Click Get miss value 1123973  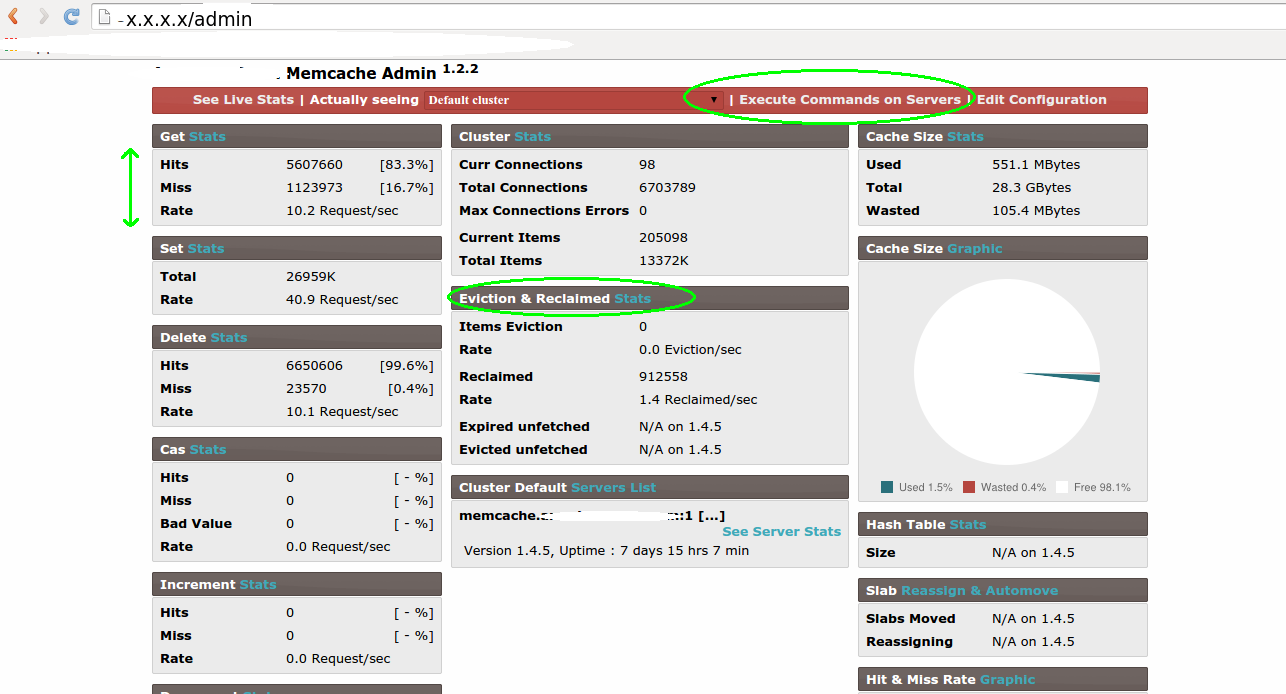click(314, 188)
